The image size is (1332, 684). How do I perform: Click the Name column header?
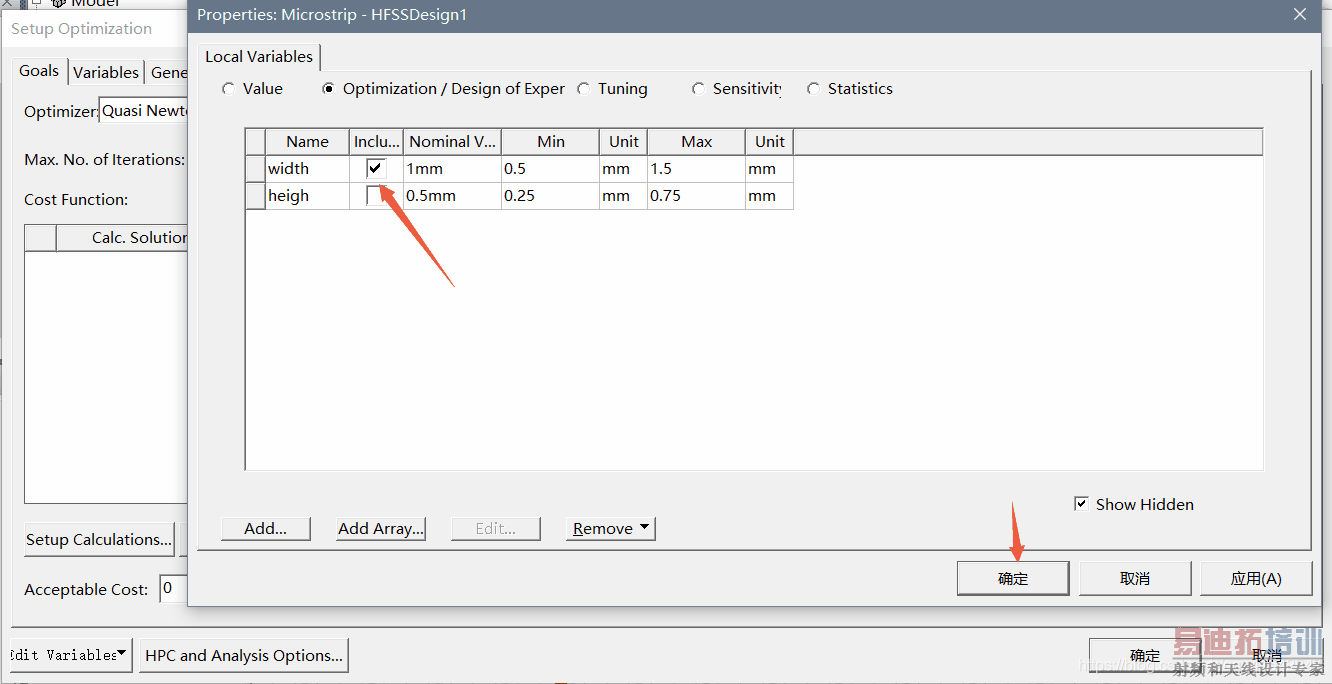pos(307,142)
